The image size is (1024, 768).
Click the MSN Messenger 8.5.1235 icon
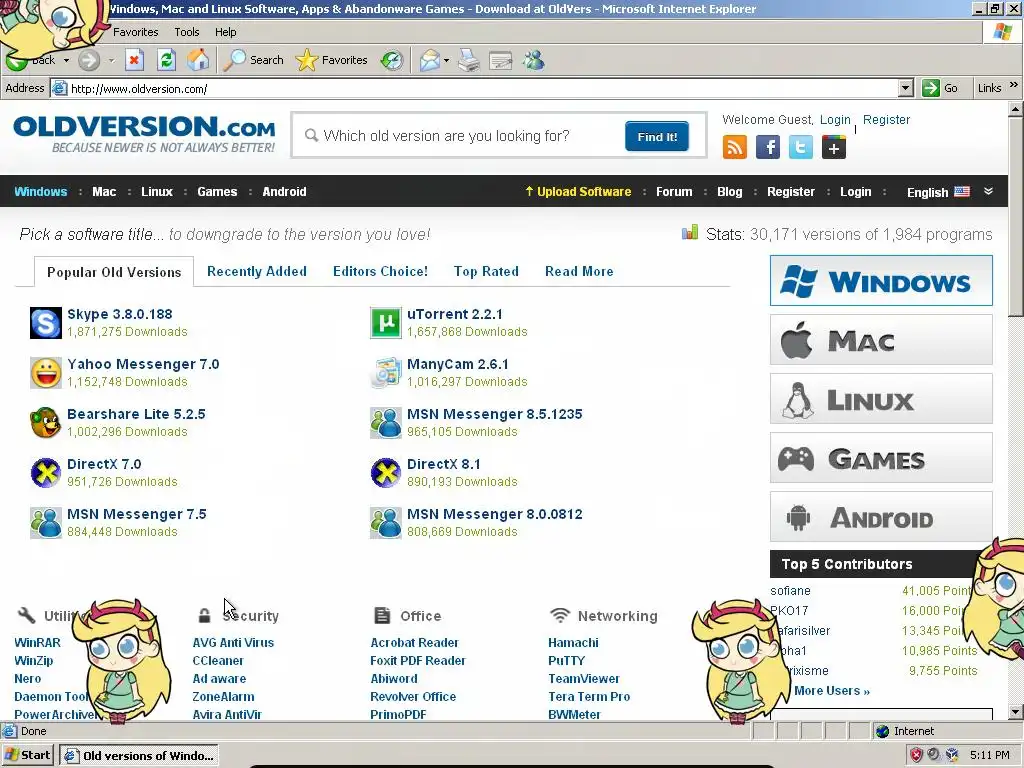coord(386,423)
